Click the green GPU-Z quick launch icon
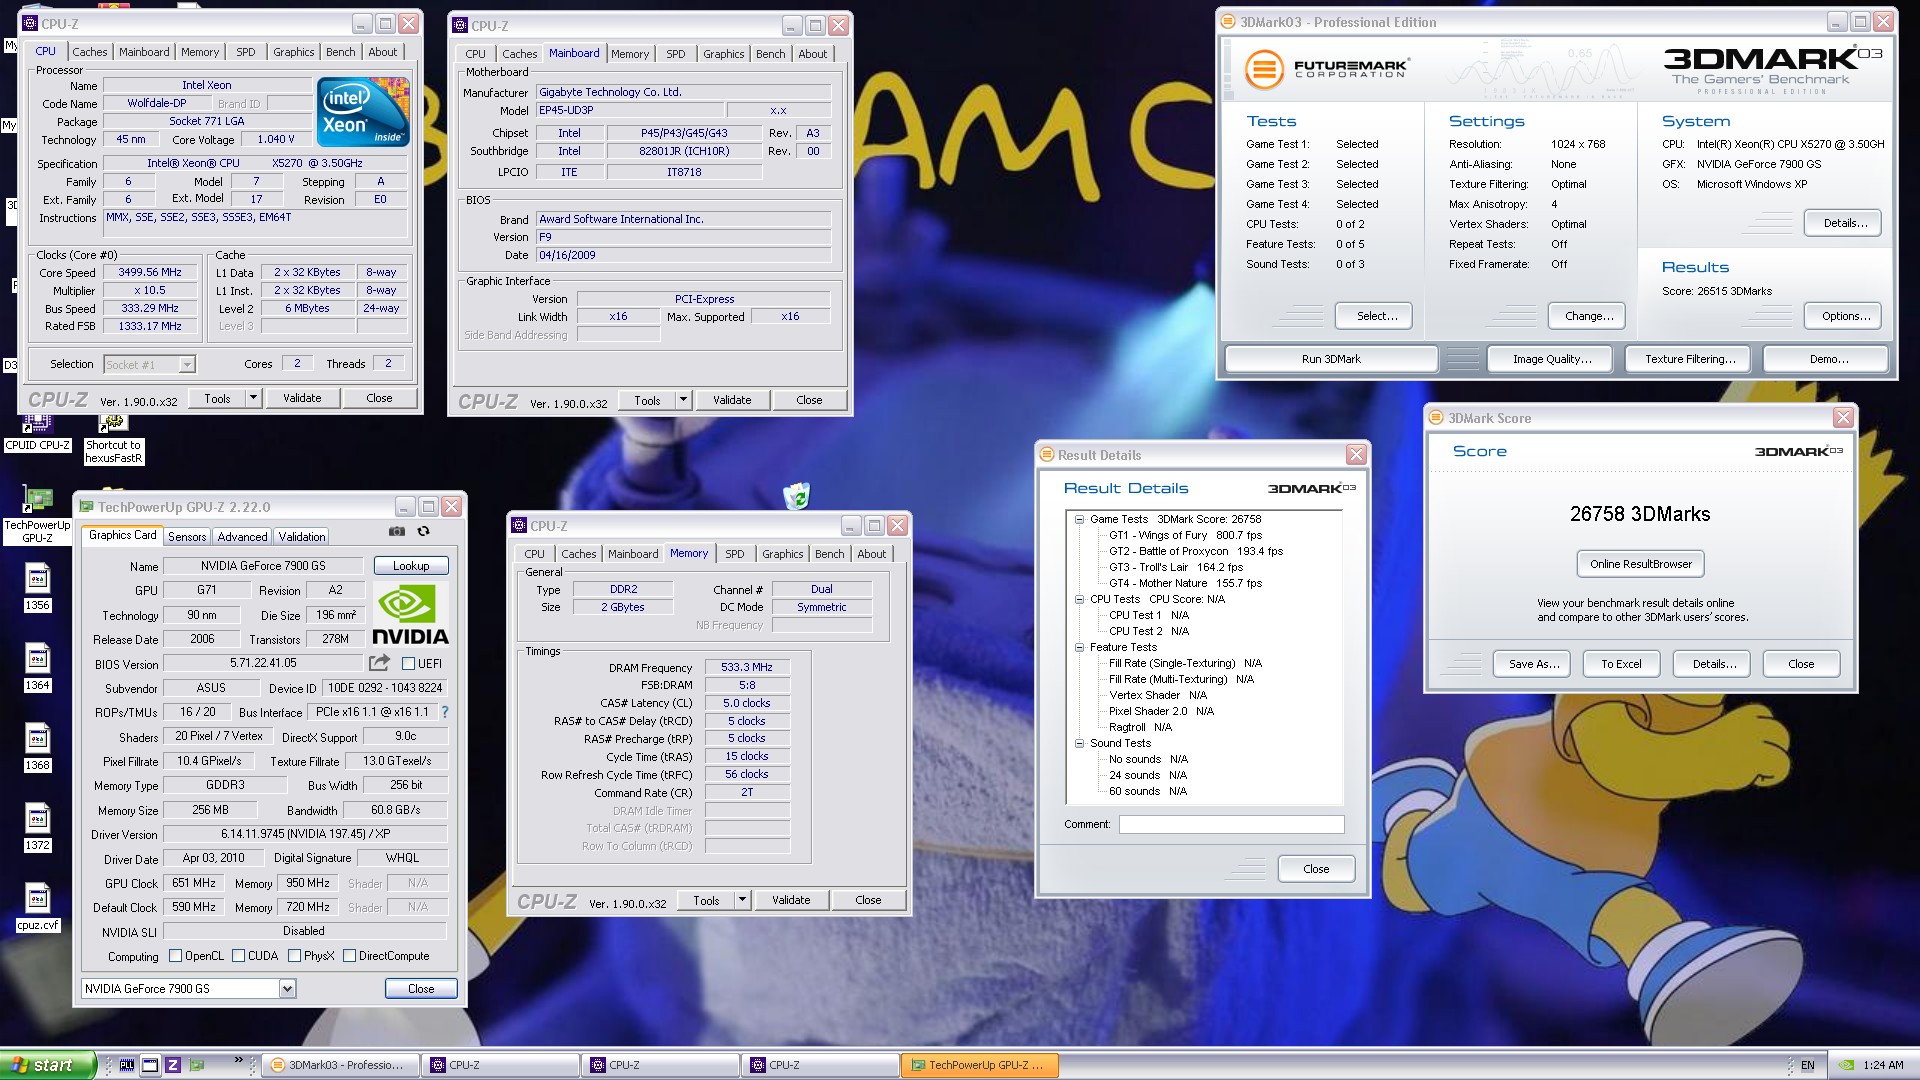 point(196,1065)
